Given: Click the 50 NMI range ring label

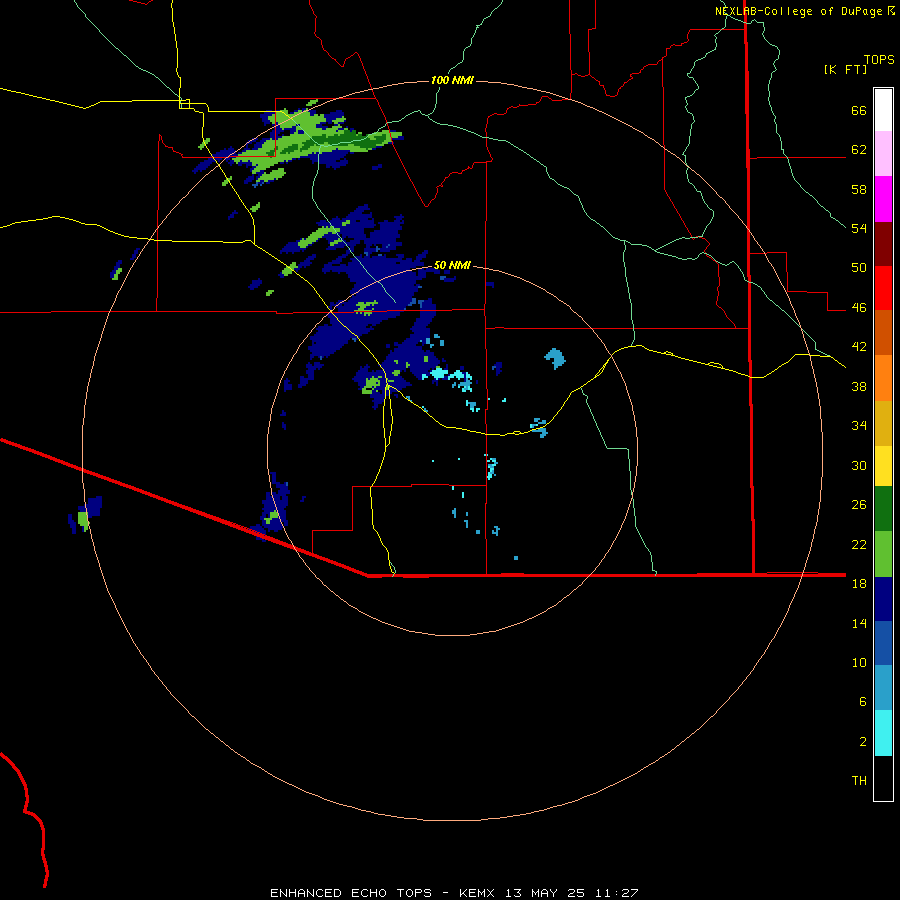Looking at the screenshot, I should tap(452, 265).
